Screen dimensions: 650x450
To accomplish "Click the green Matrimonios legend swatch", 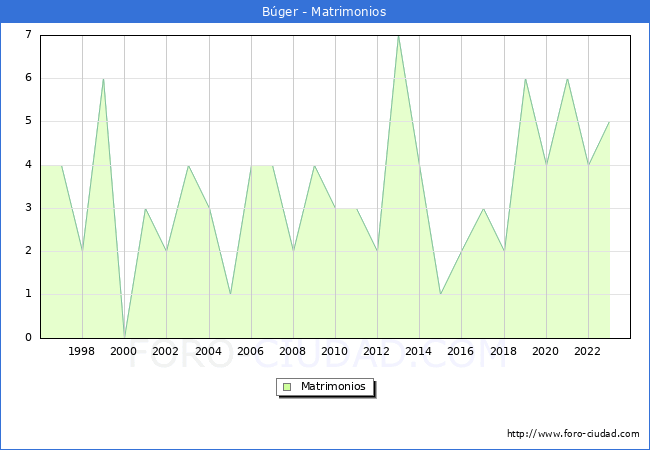I will pos(287,387).
